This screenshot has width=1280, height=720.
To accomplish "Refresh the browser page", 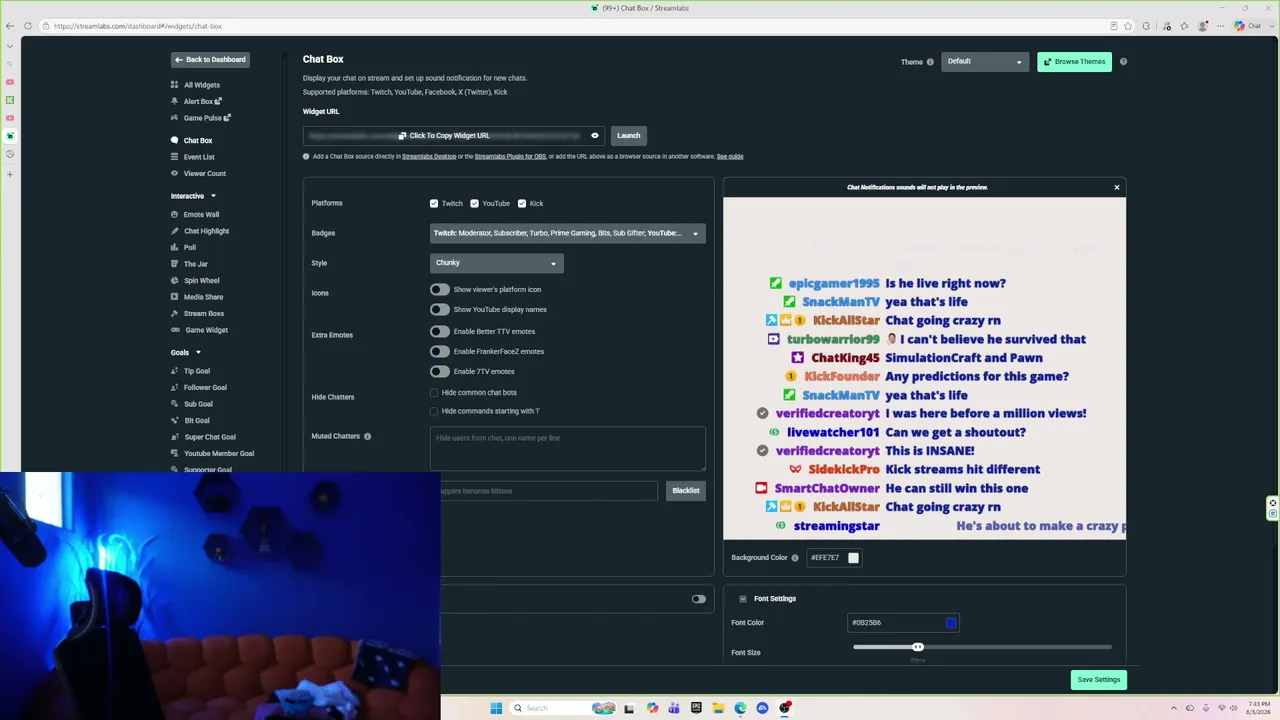I will (28, 26).
